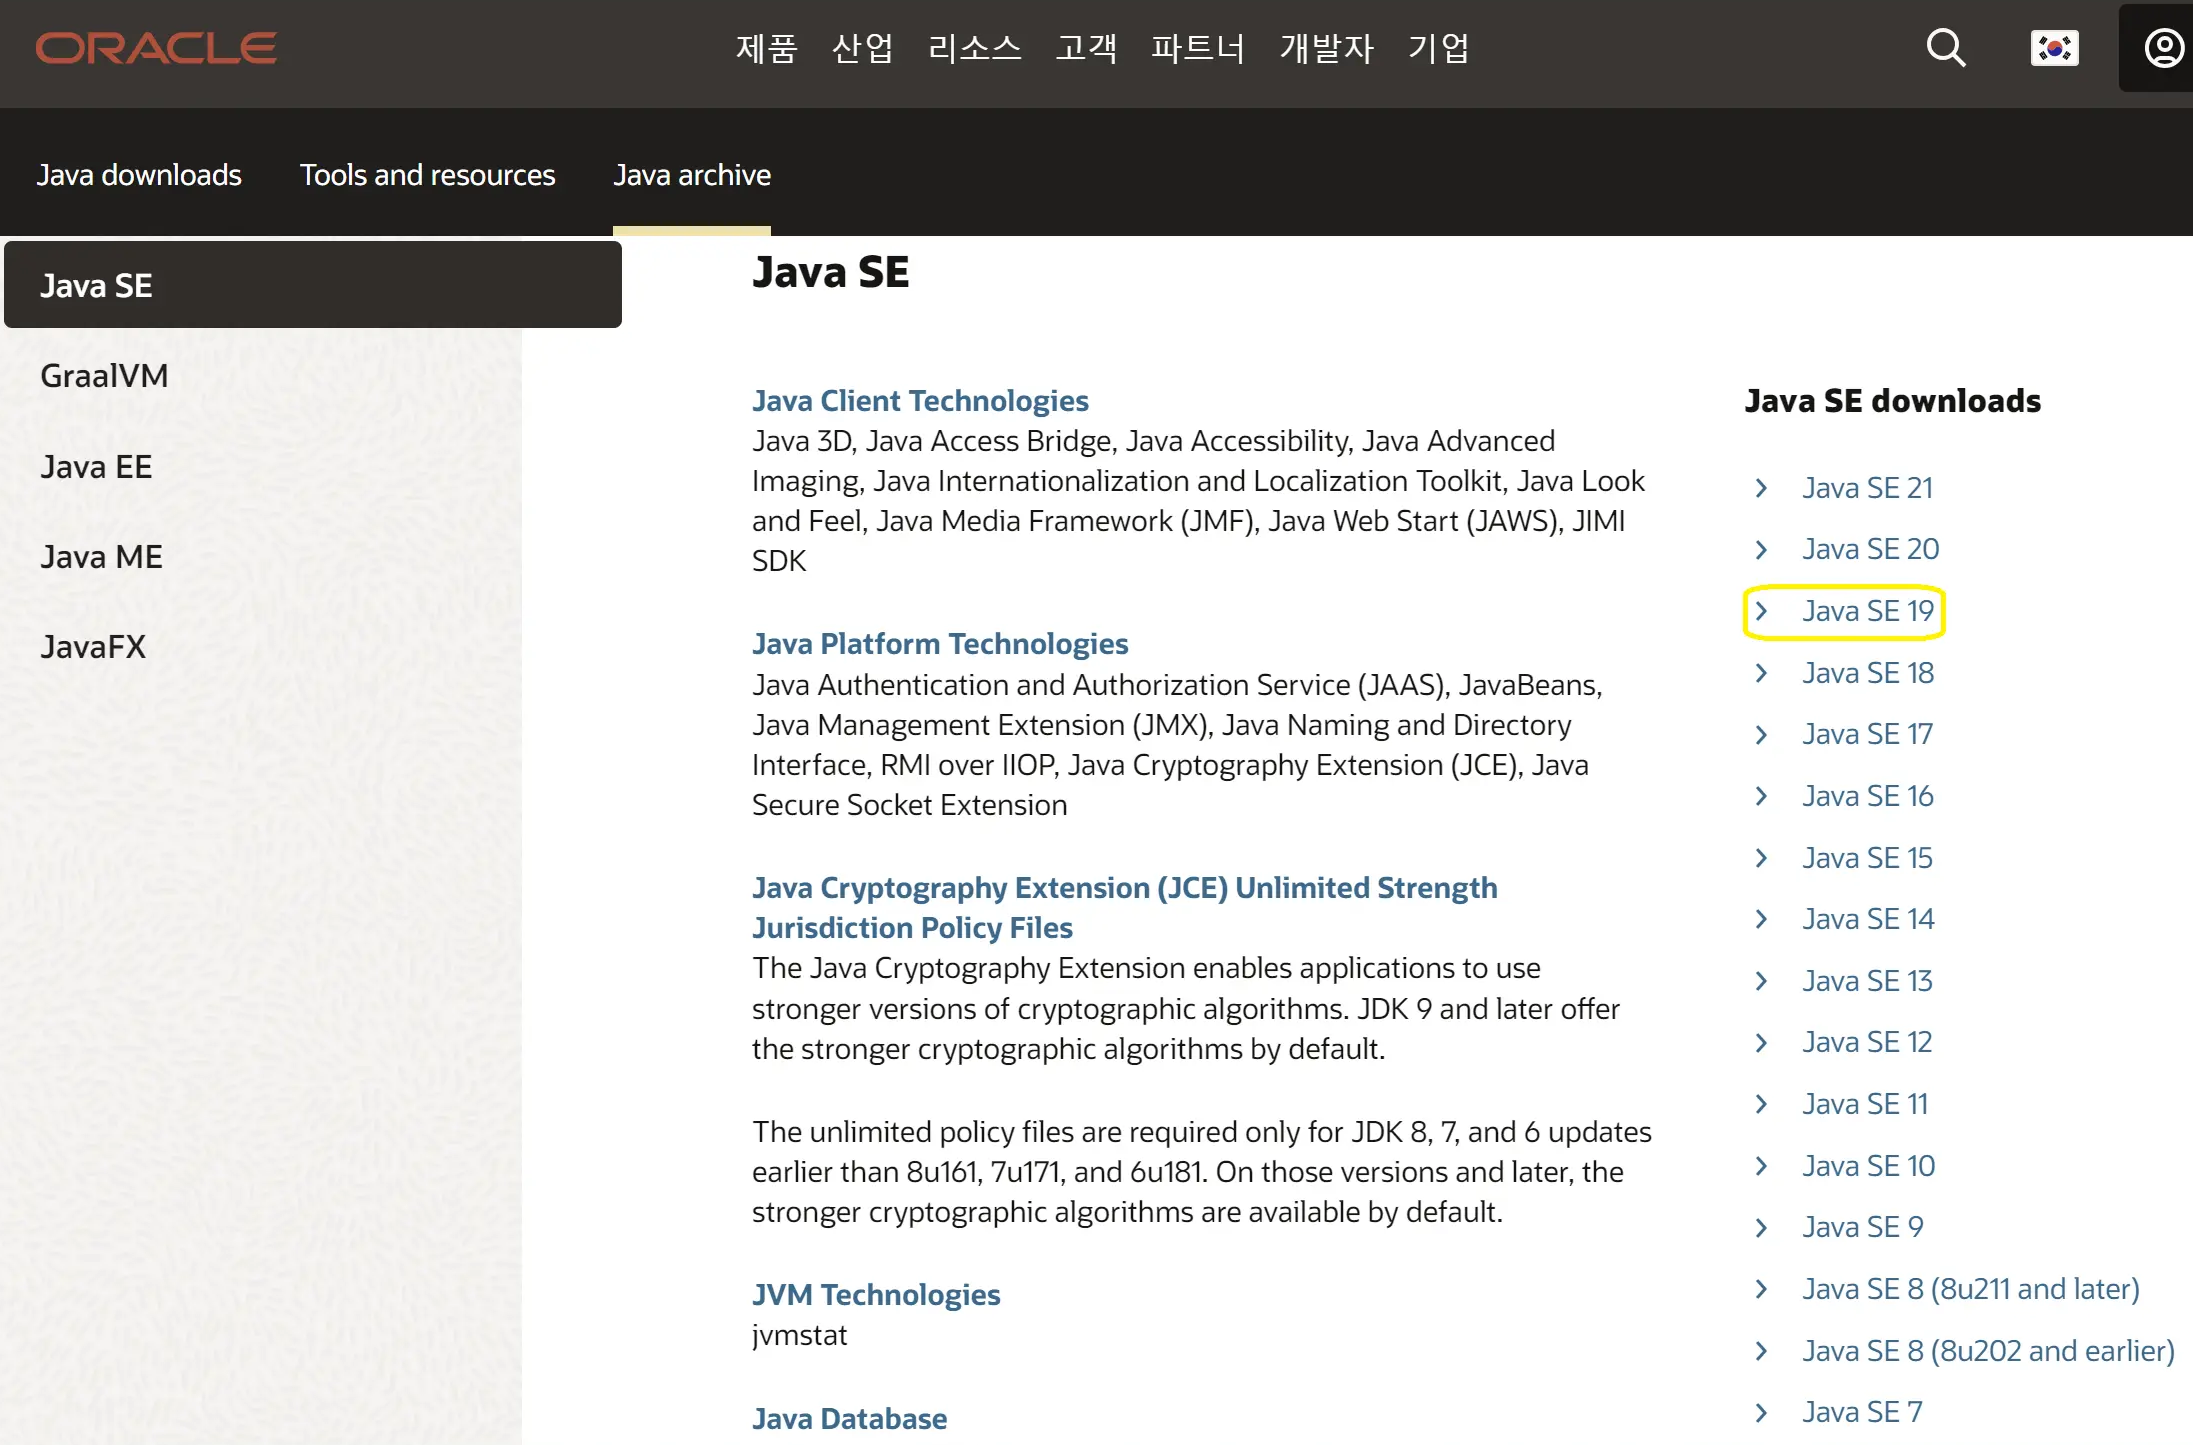The width and height of the screenshot is (2193, 1445).
Task: Open the 산업 menu
Action: tap(862, 48)
